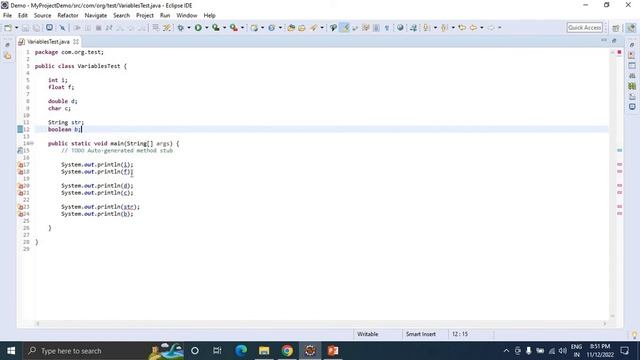Viewport: 640px width, 360px height.
Task: Click the taskbar search box
Action: pyautogui.click(x=103, y=351)
